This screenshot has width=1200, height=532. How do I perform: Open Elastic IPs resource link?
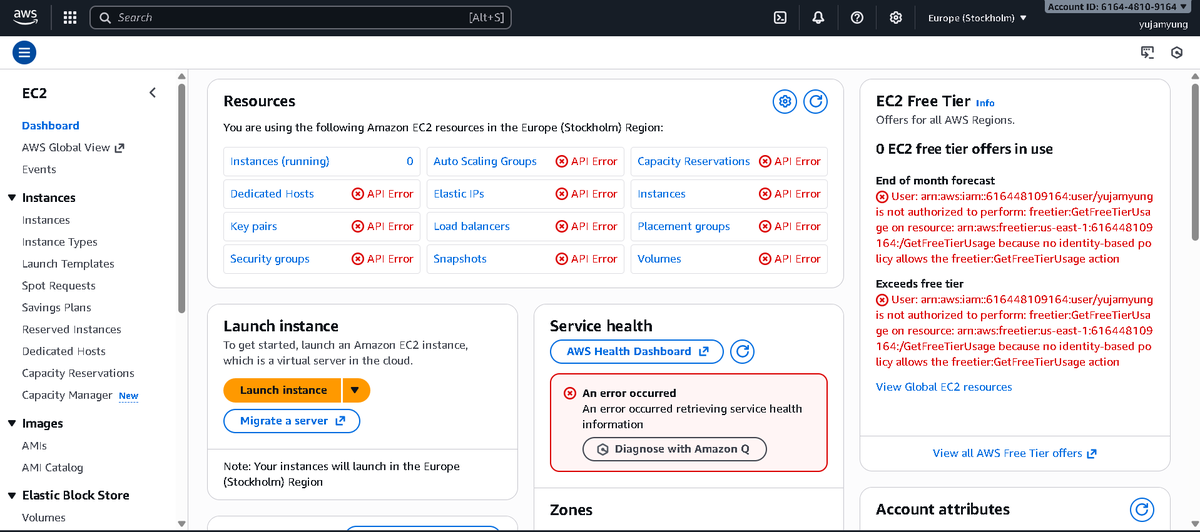pos(457,194)
